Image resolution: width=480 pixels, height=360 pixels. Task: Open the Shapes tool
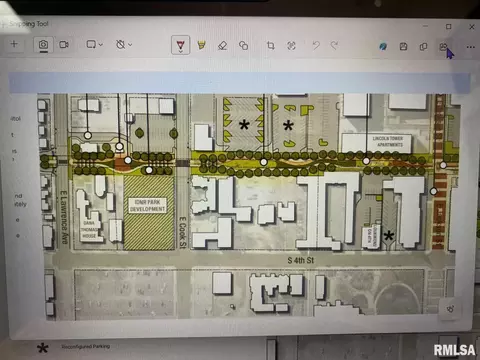pos(244,45)
